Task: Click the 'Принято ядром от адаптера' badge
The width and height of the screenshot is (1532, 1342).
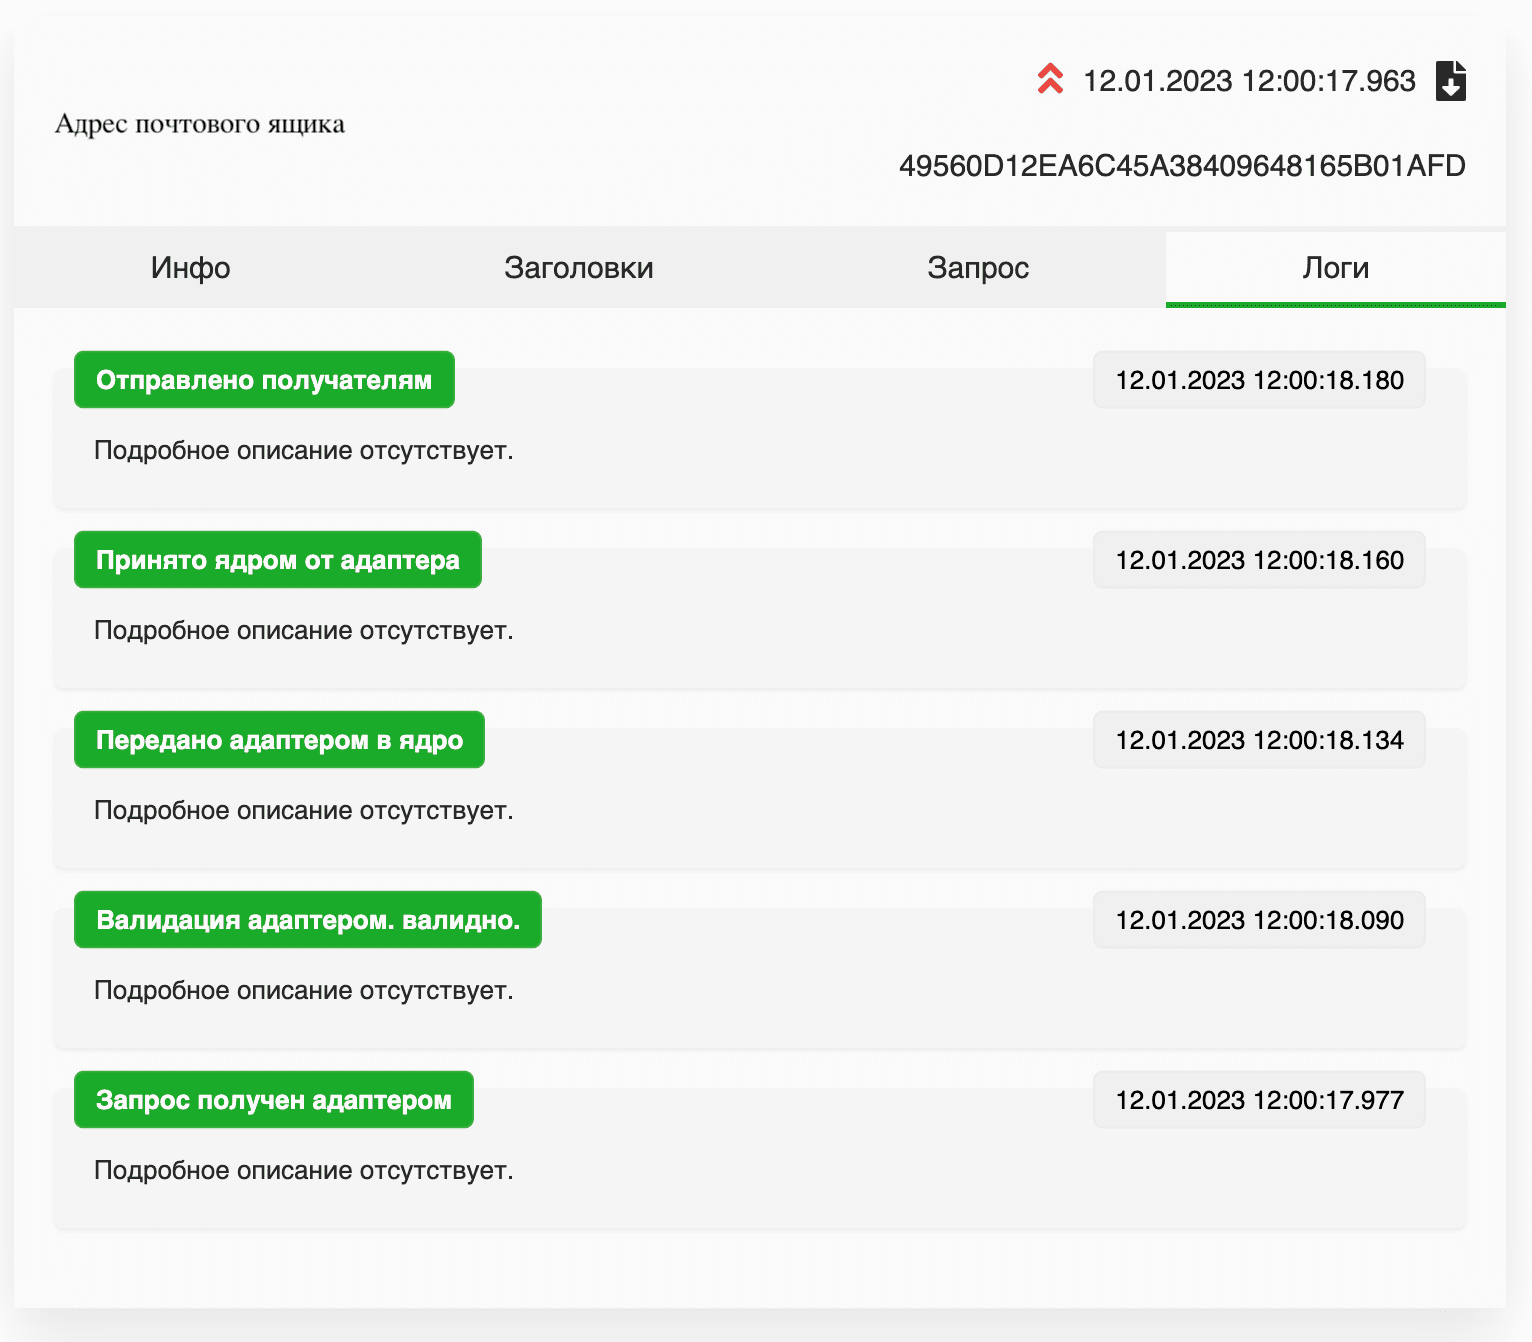Action: pyautogui.click(x=277, y=560)
